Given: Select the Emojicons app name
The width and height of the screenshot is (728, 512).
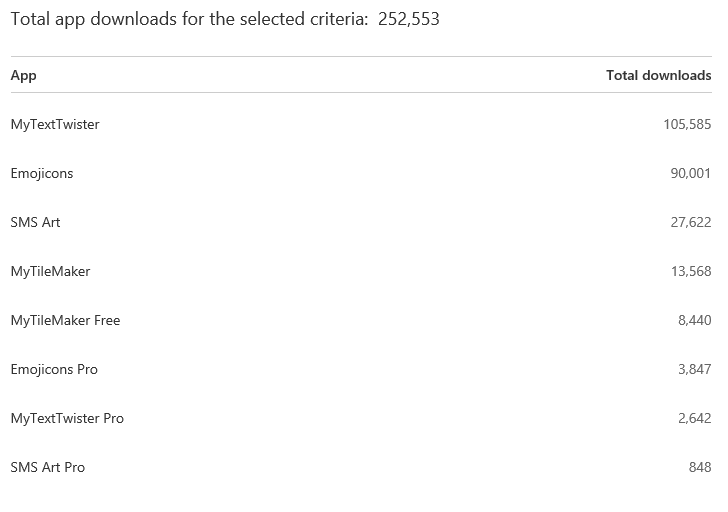Looking at the screenshot, I should click(x=42, y=173).
